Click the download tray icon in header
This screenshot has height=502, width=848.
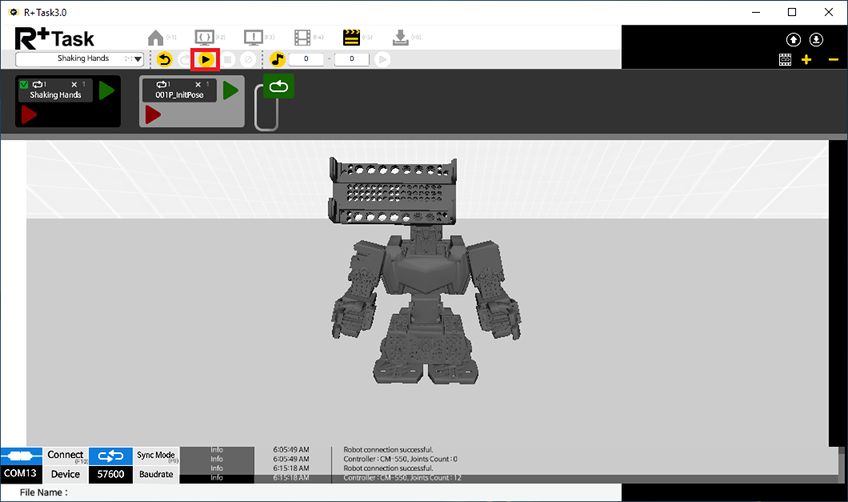(x=400, y=38)
